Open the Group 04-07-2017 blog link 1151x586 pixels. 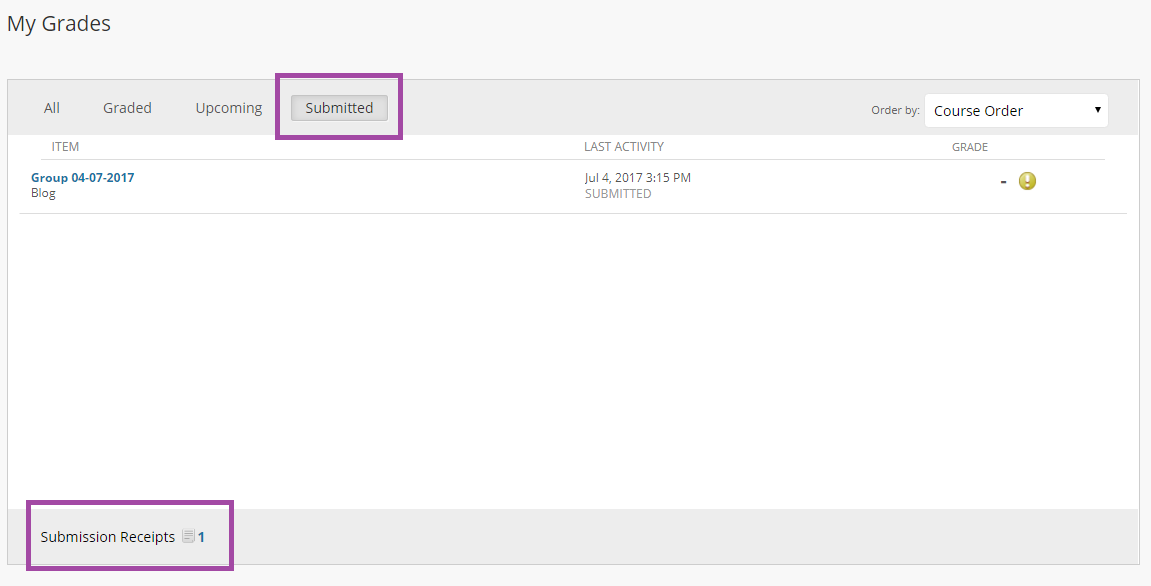82,178
